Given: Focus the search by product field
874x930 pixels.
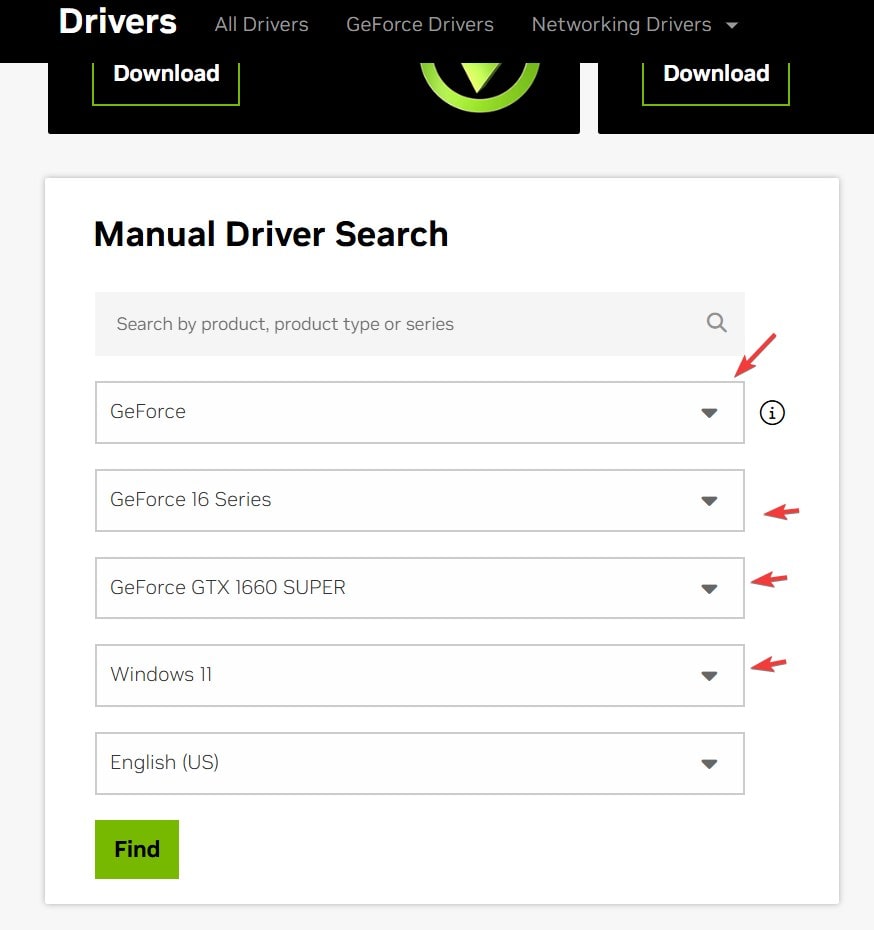Looking at the screenshot, I should (x=420, y=324).
